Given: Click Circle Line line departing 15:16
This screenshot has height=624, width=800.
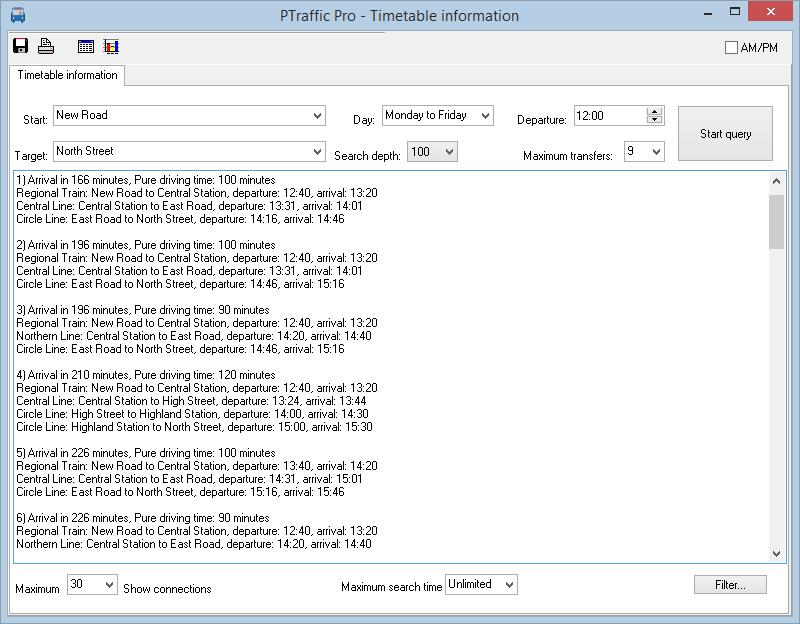Looking at the screenshot, I should pyautogui.click(x=181, y=492).
